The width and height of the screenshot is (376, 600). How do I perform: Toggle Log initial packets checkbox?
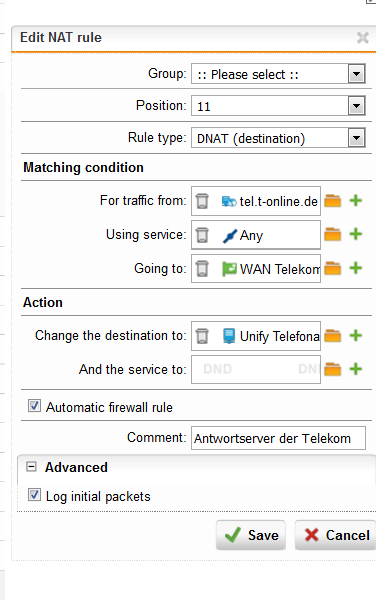pyautogui.click(x=34, y=495)
